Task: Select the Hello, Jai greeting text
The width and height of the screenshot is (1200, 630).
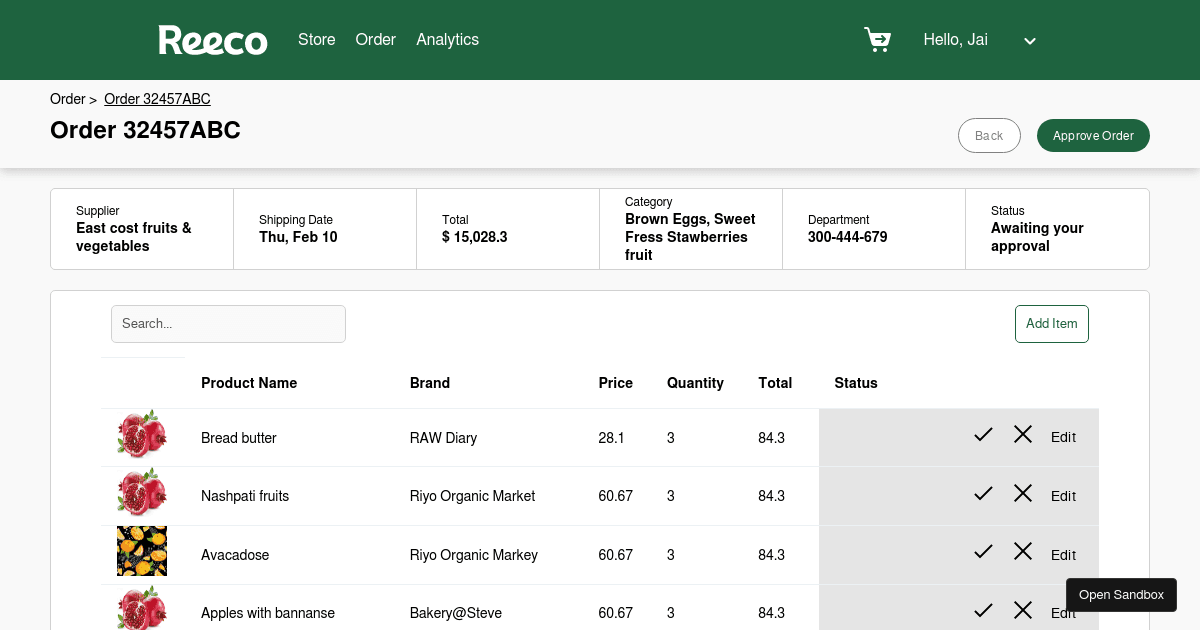Action: 956,40
